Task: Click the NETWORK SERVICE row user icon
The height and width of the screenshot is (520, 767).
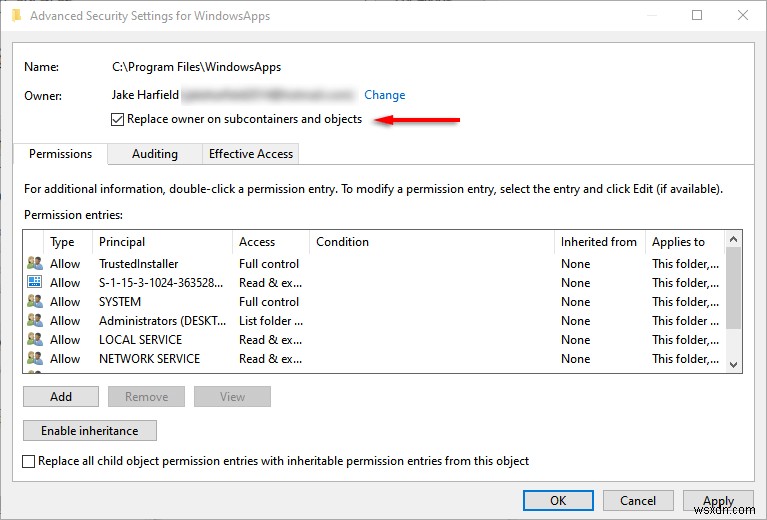Action: [x=35, y=359]
